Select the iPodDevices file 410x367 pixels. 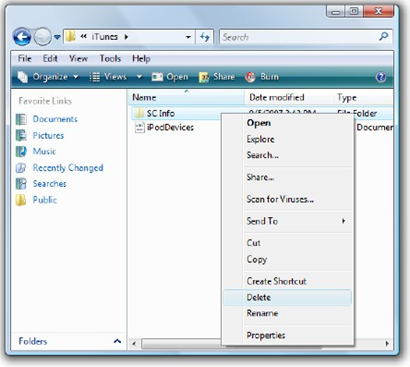coord(170,127)
